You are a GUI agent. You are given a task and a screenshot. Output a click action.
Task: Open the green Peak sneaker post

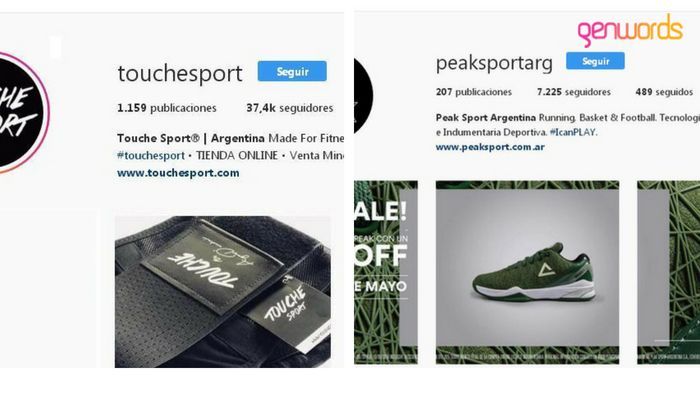(527, 272)
